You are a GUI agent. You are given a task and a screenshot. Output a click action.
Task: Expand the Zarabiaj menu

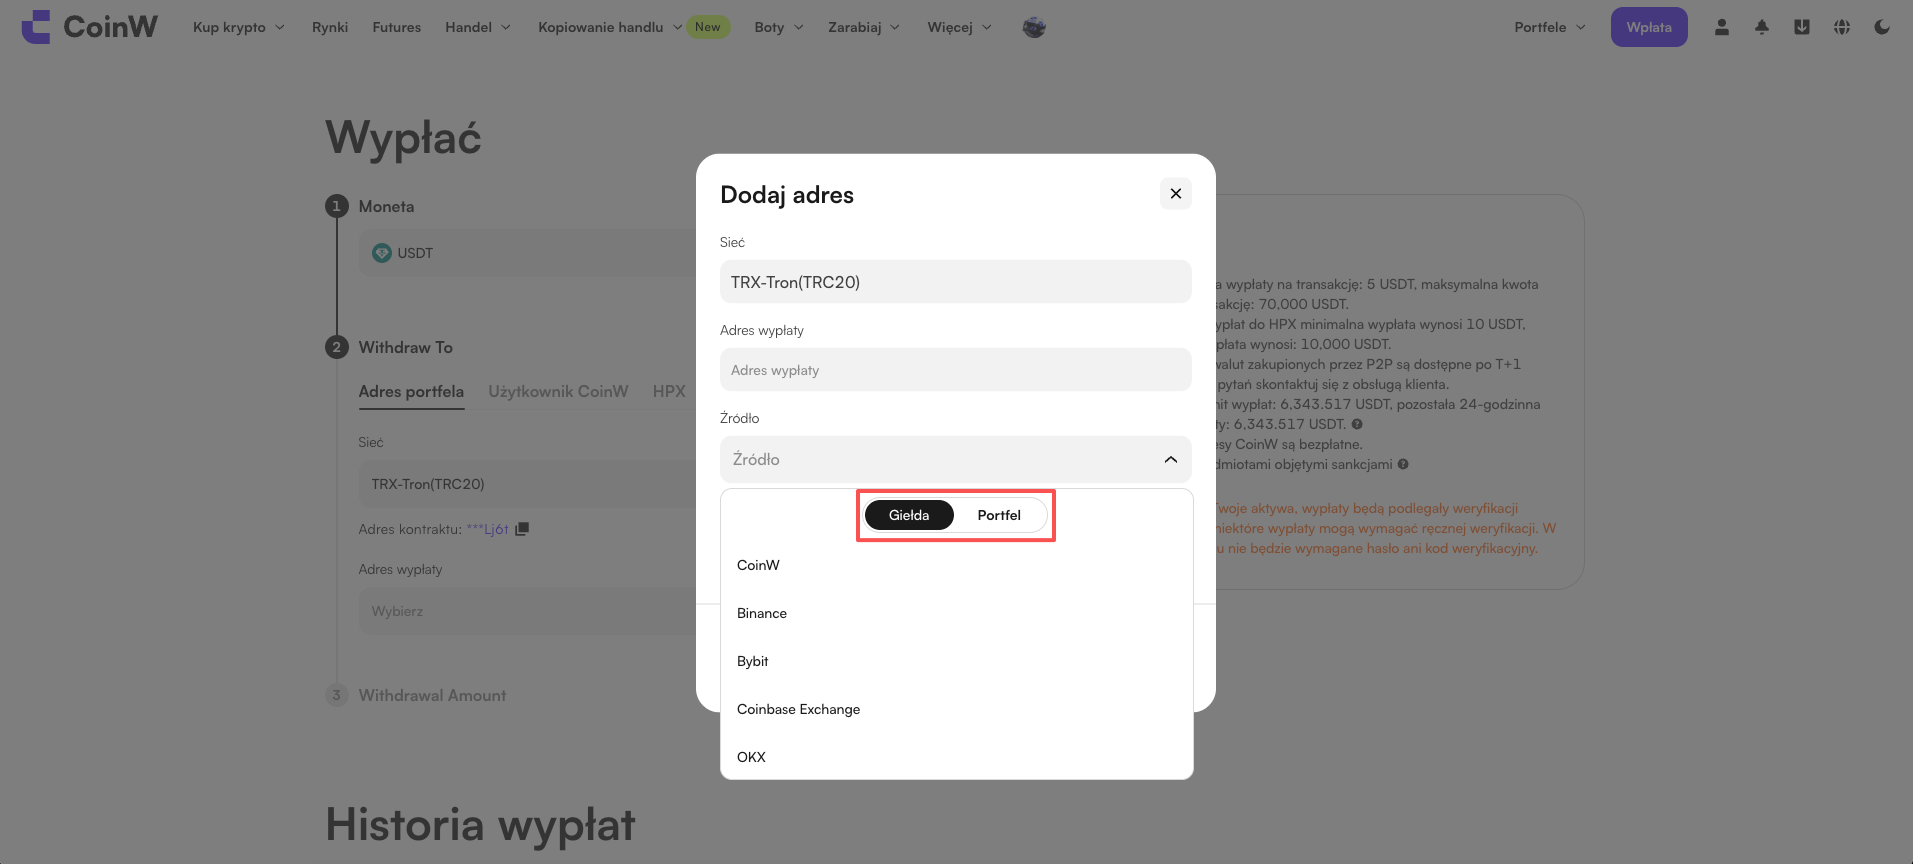tap(864, 27)
